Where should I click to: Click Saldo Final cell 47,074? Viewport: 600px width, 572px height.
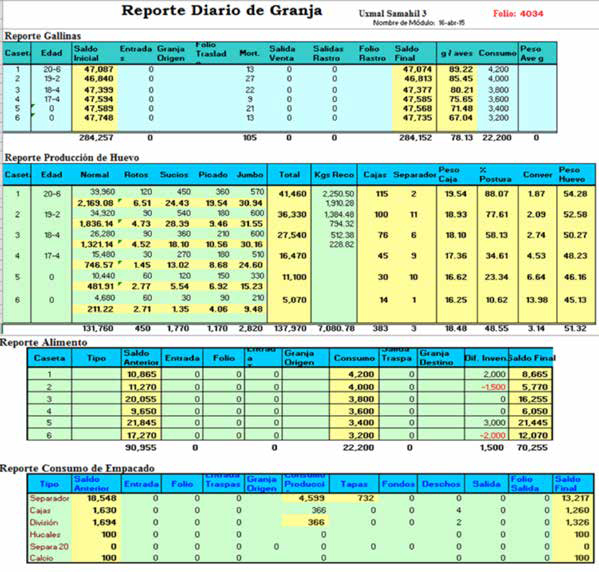click(417, 69)
